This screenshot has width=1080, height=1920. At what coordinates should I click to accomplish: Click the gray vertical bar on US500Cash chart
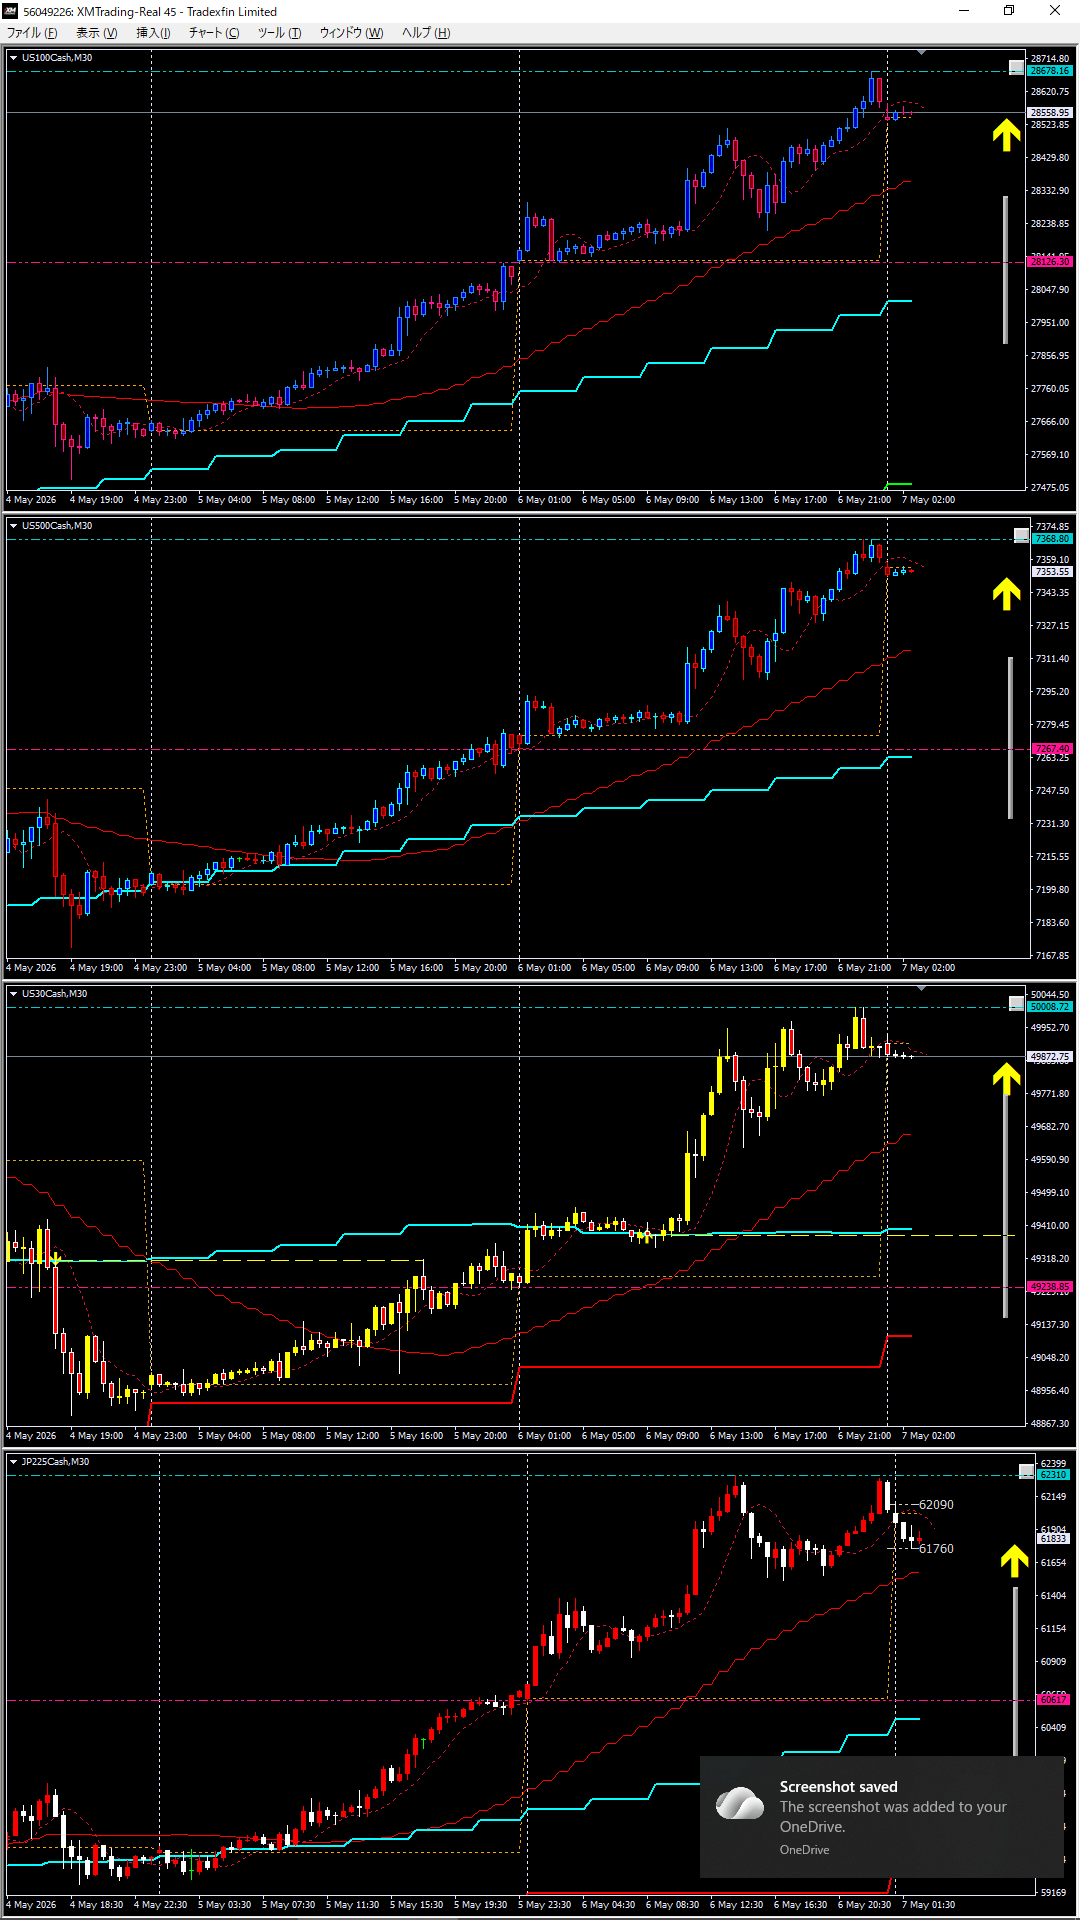[1010, 737]
